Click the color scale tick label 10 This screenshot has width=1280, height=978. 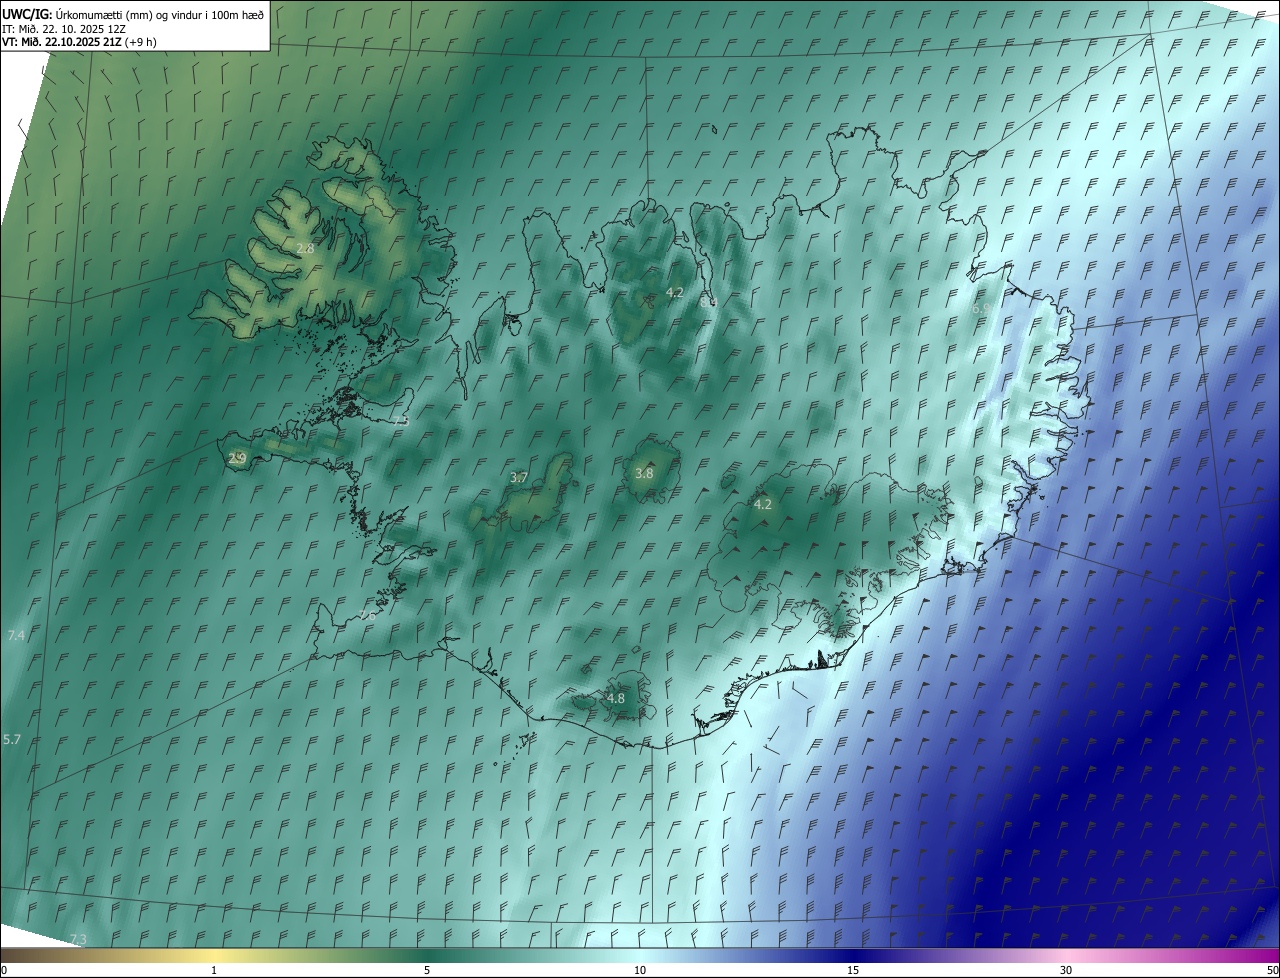click(640, 970)
